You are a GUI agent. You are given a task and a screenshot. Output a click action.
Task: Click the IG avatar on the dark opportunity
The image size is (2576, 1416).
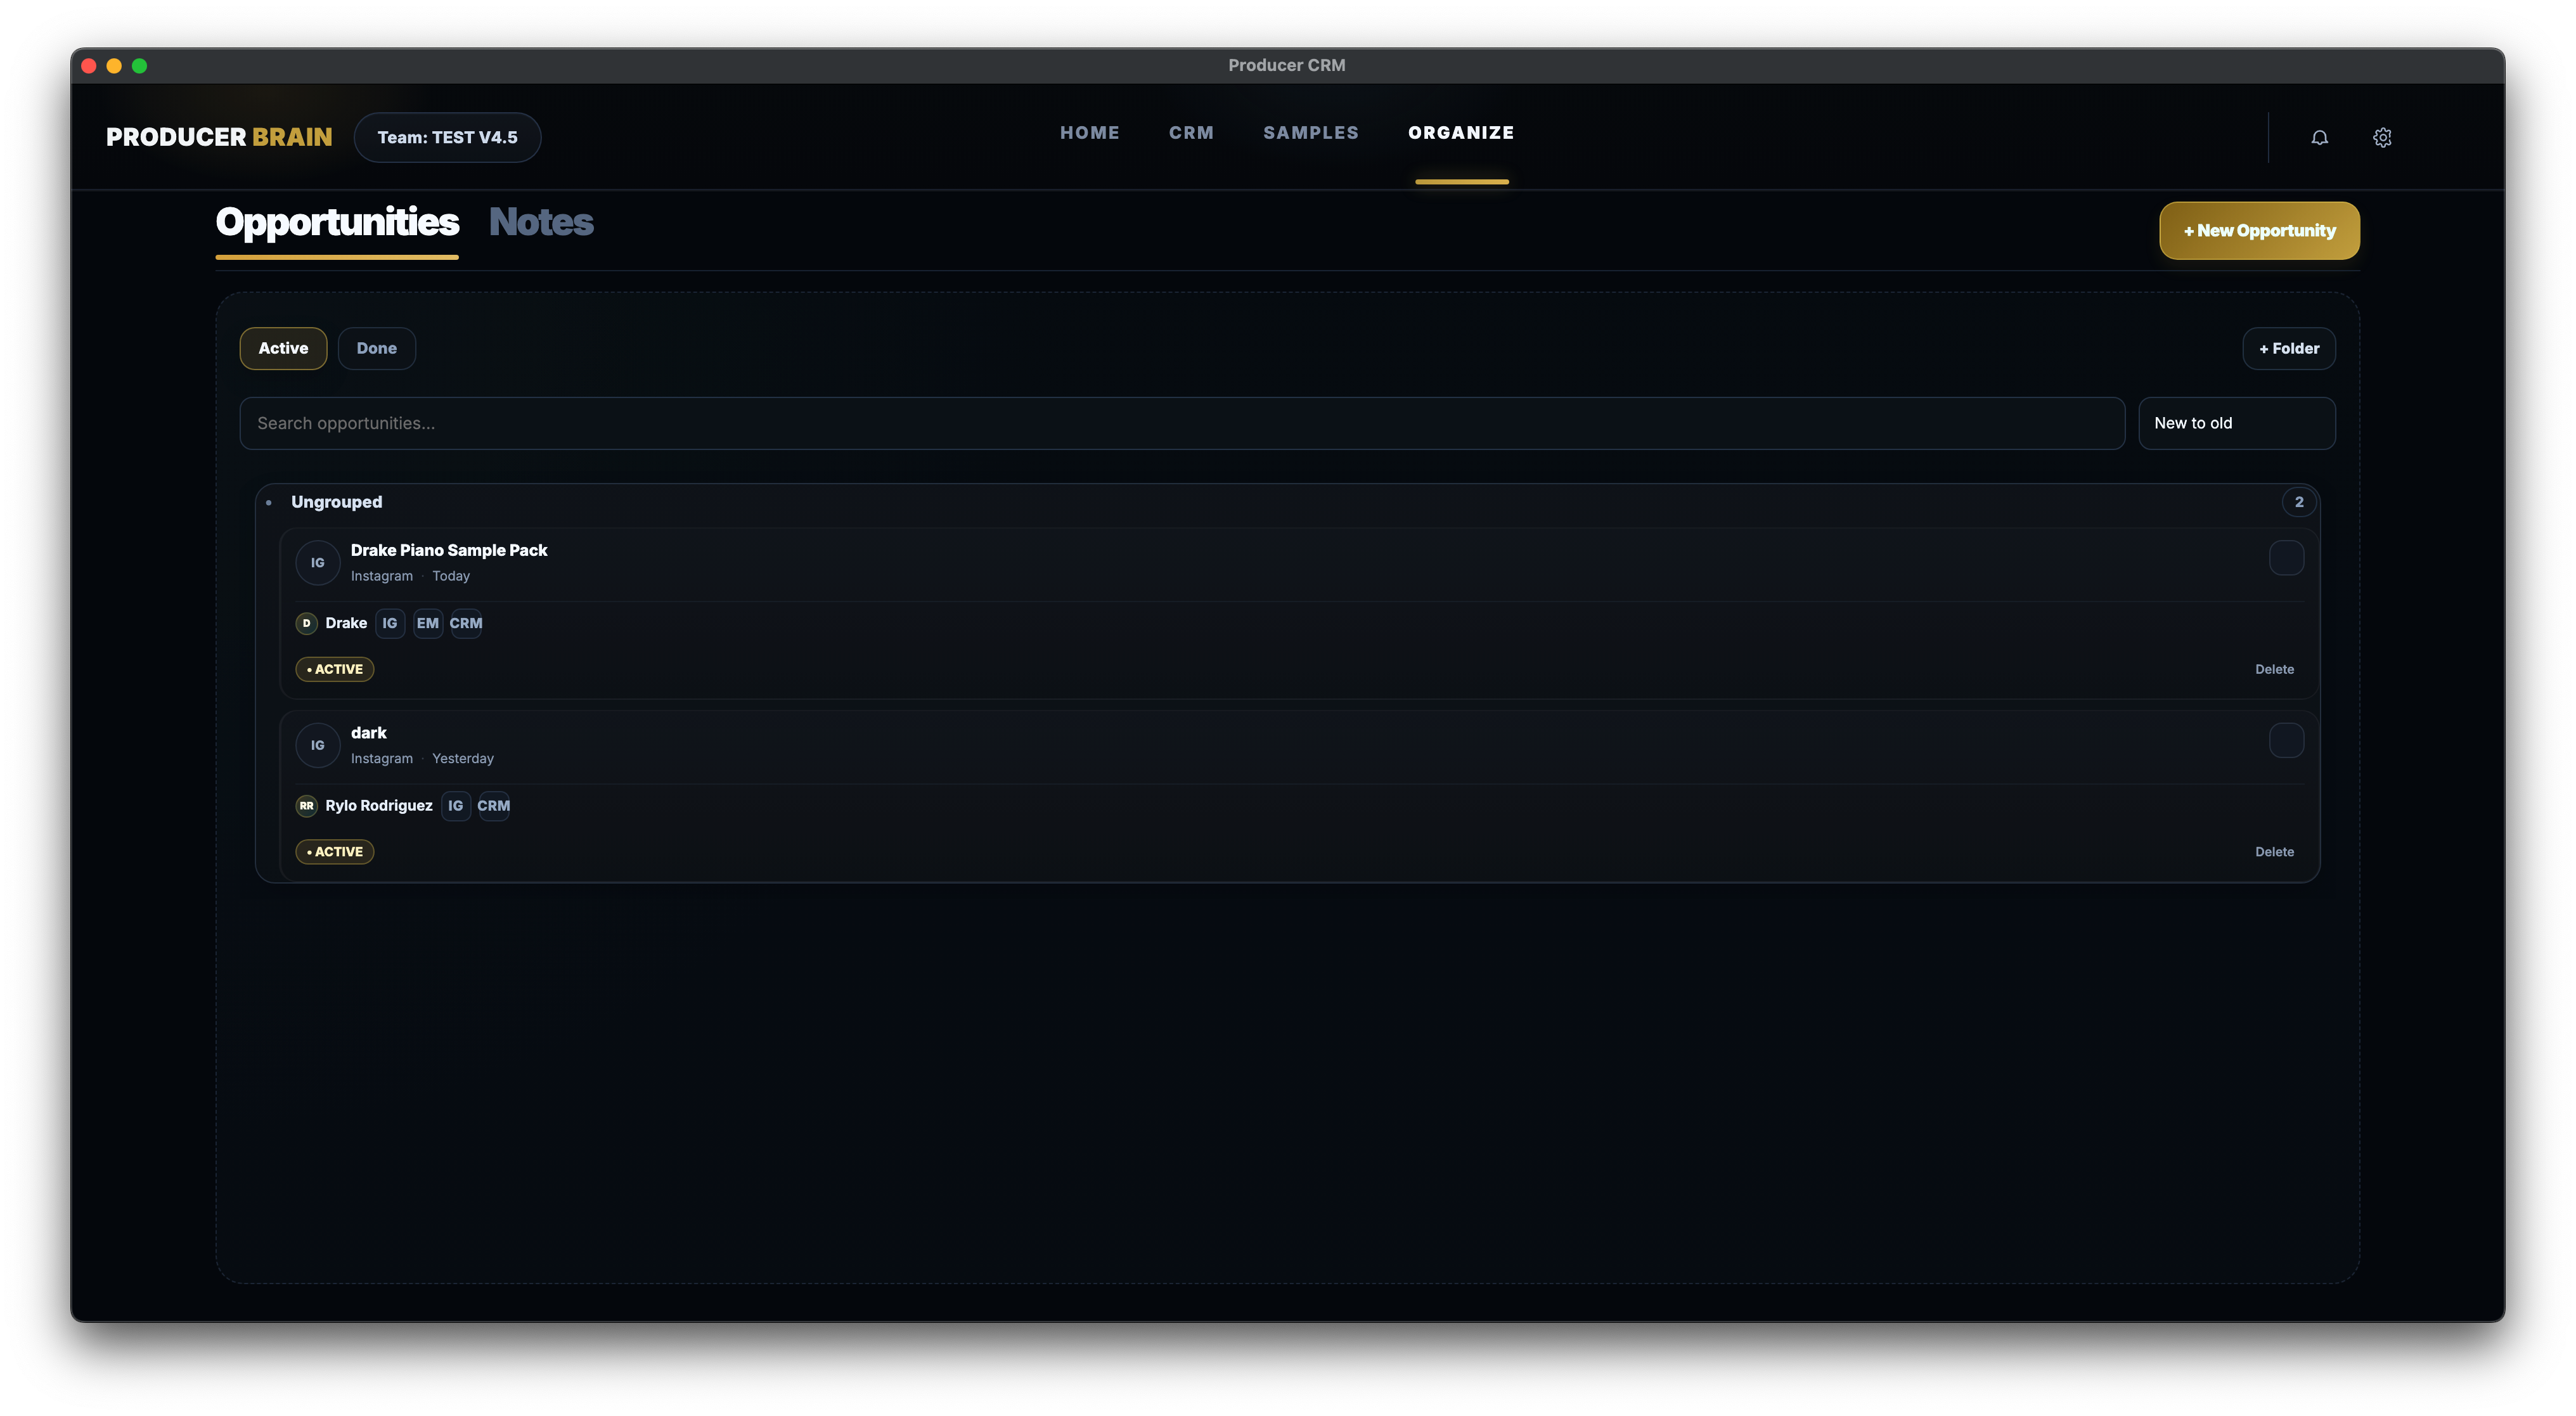click(x=317, y=746)
